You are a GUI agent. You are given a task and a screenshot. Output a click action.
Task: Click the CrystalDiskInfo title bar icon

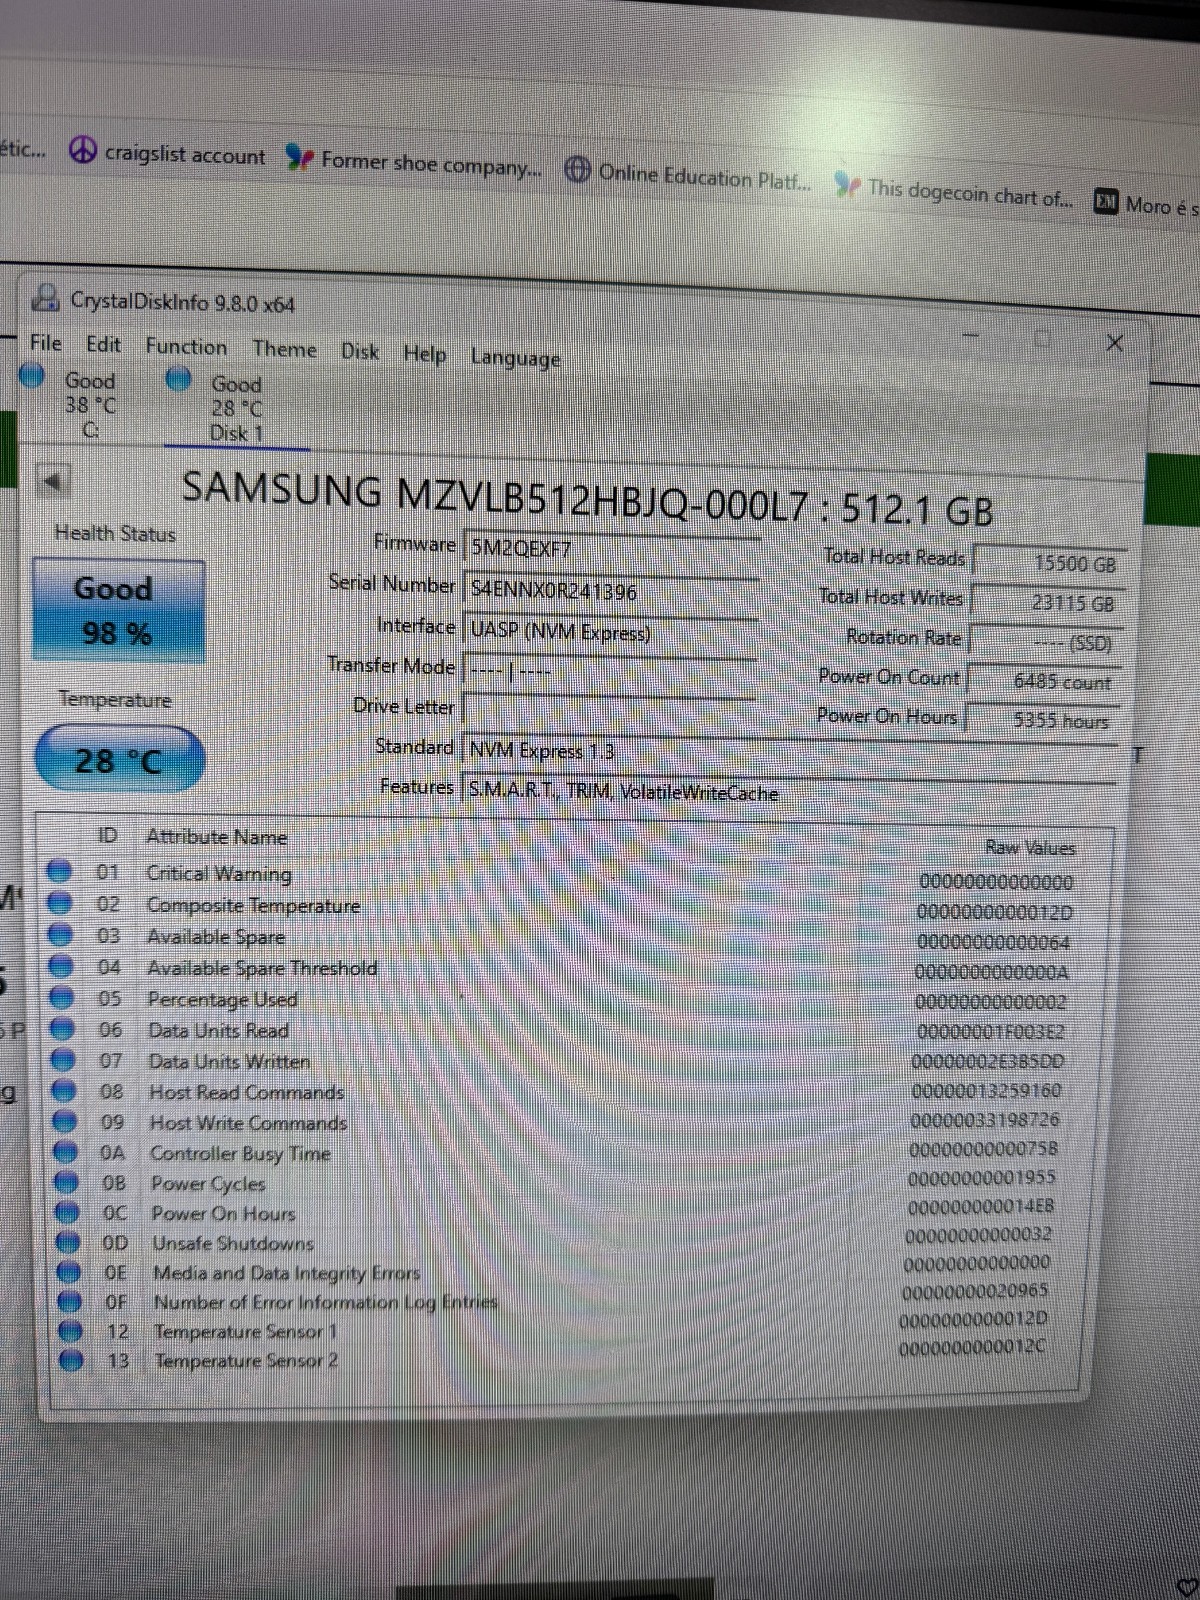(44, 297)
